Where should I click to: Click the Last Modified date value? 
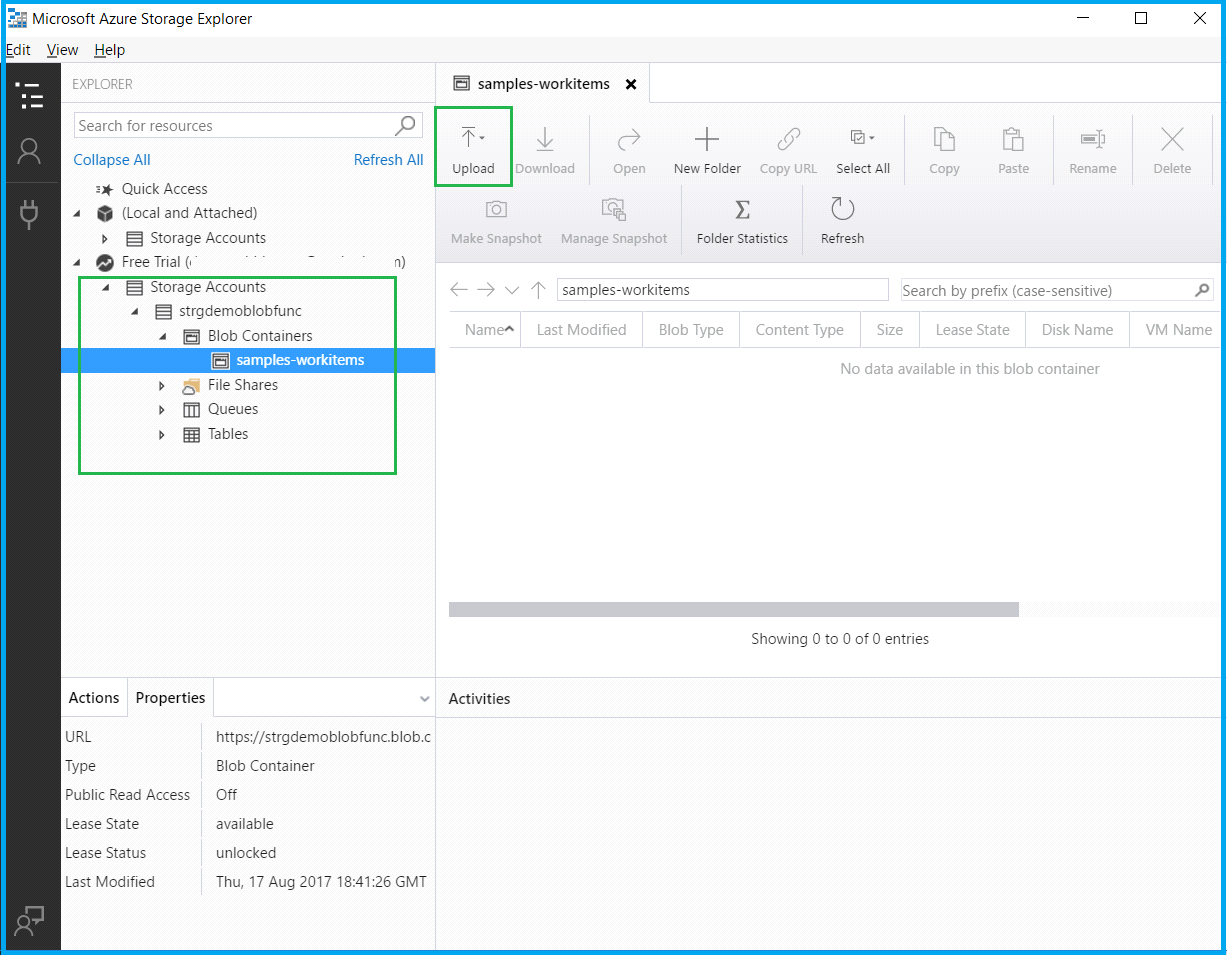321,882
